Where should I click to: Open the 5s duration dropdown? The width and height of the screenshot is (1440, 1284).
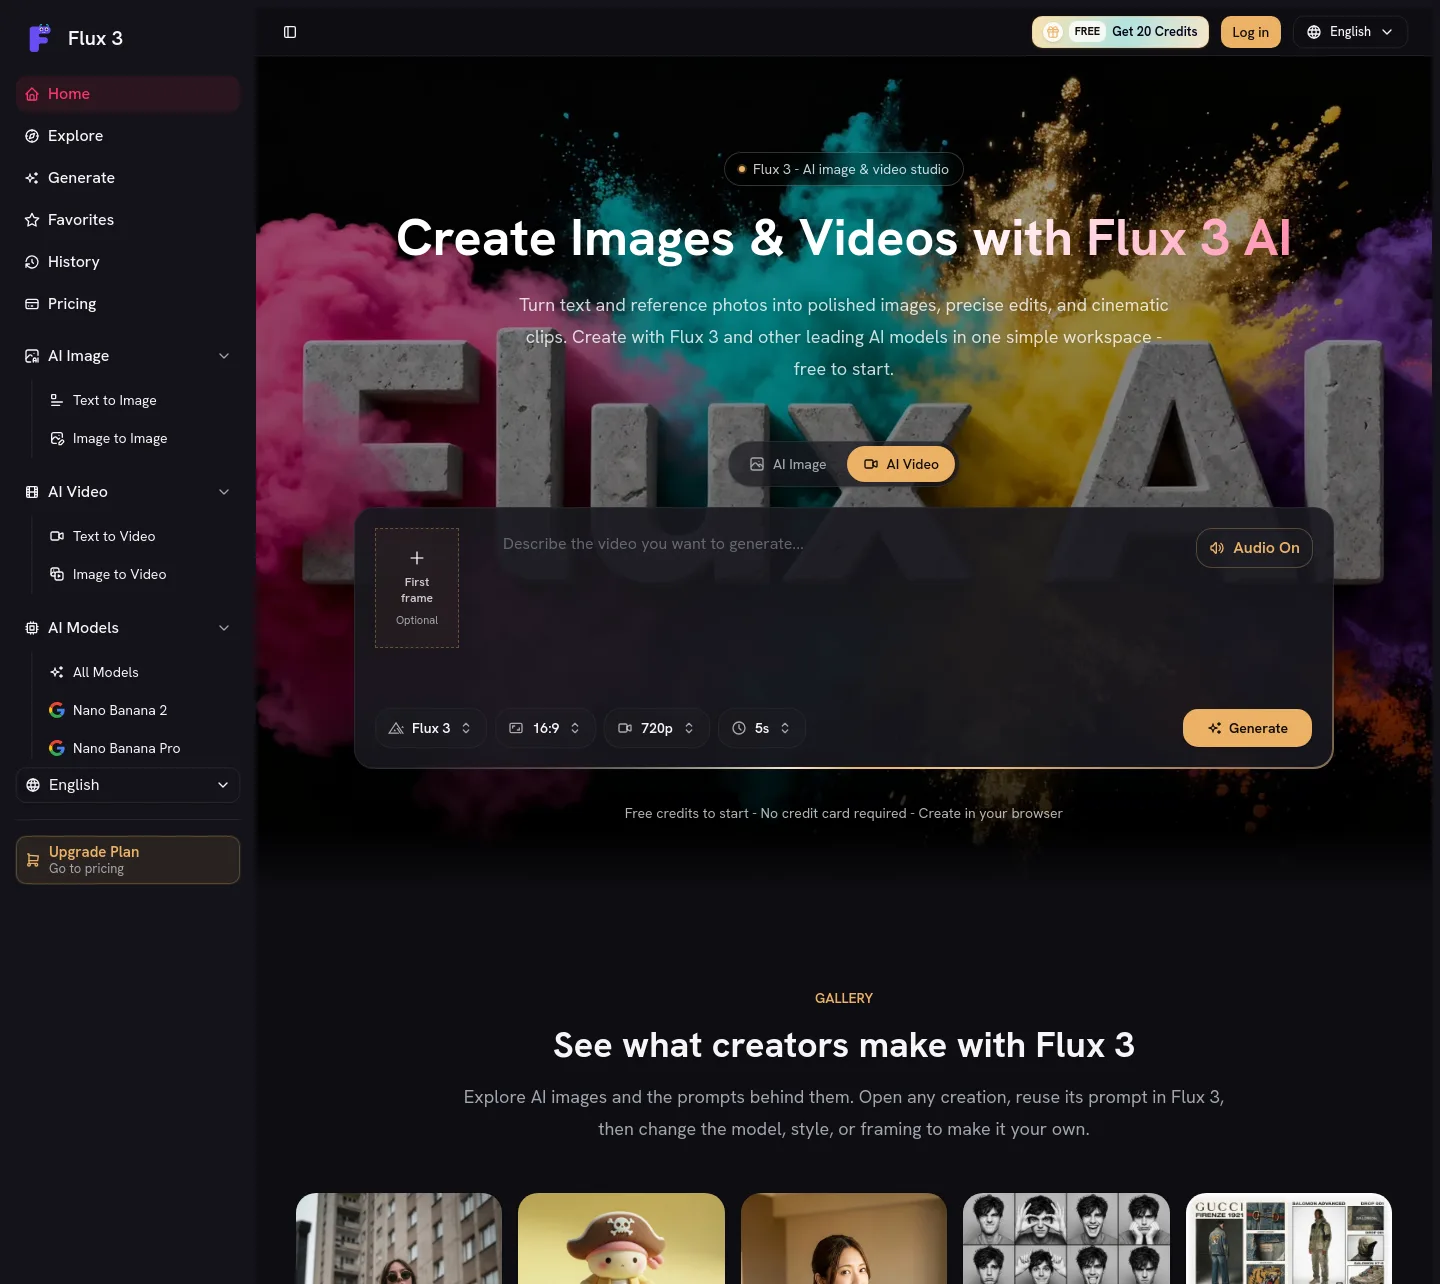coord(762,728)
